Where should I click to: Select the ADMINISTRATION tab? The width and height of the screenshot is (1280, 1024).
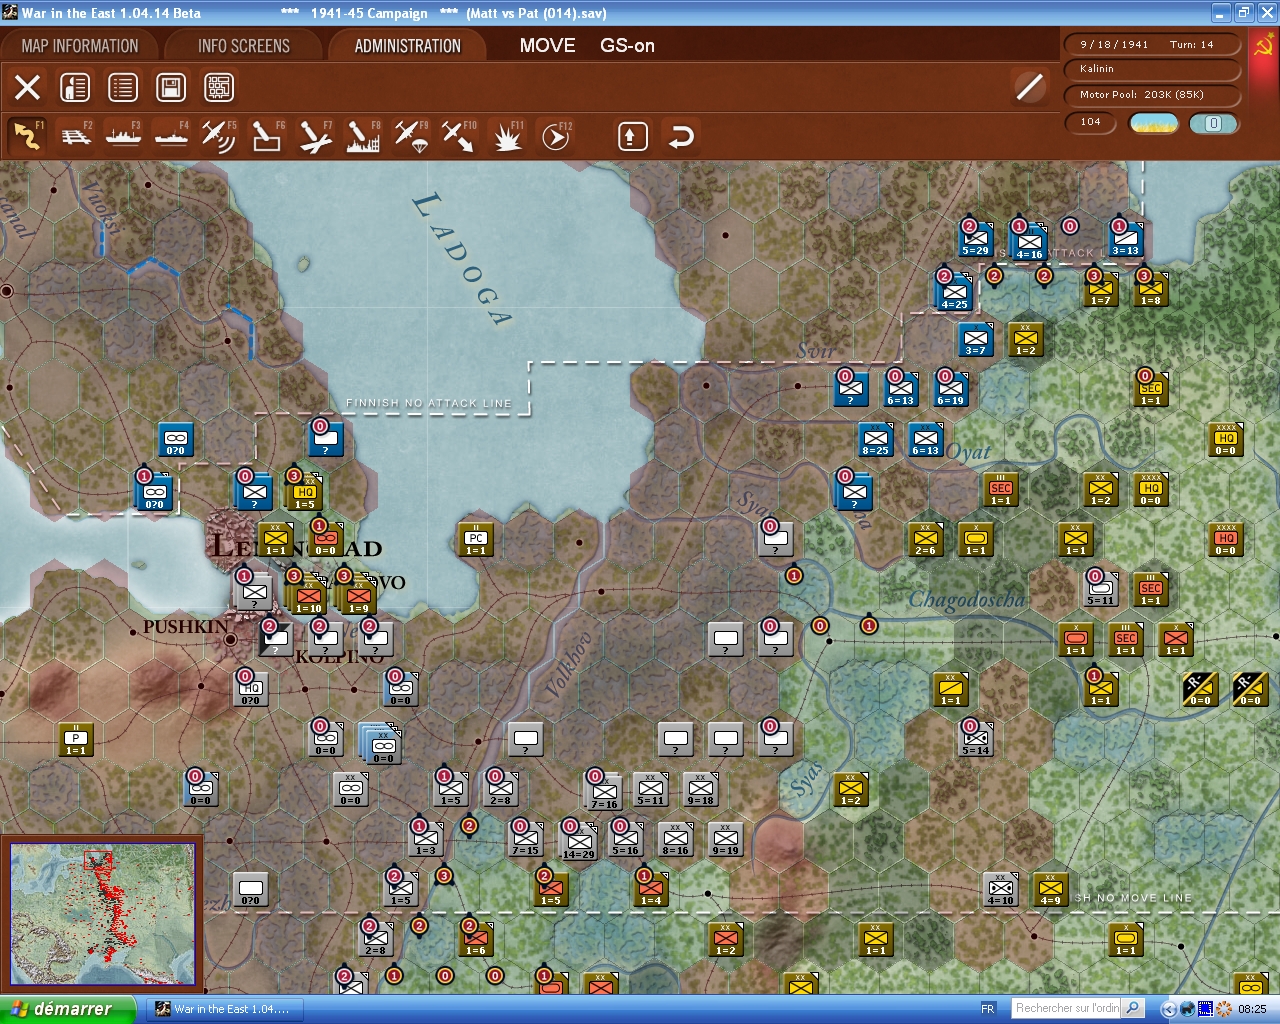[x=408, y=46]
